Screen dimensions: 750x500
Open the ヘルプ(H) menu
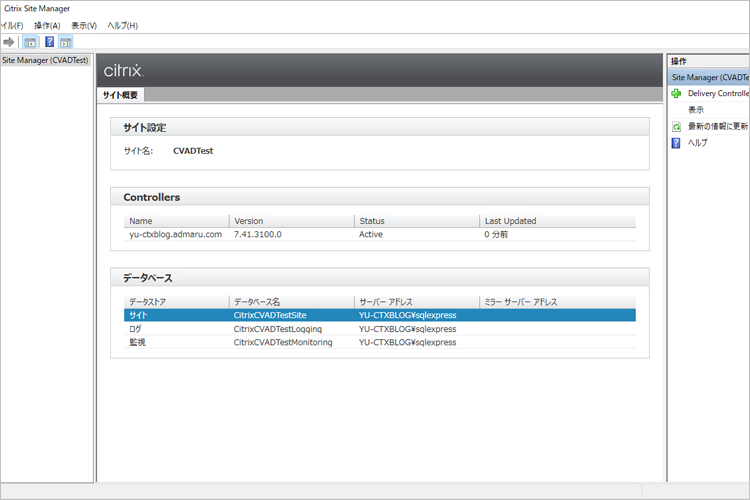[122, 25]
